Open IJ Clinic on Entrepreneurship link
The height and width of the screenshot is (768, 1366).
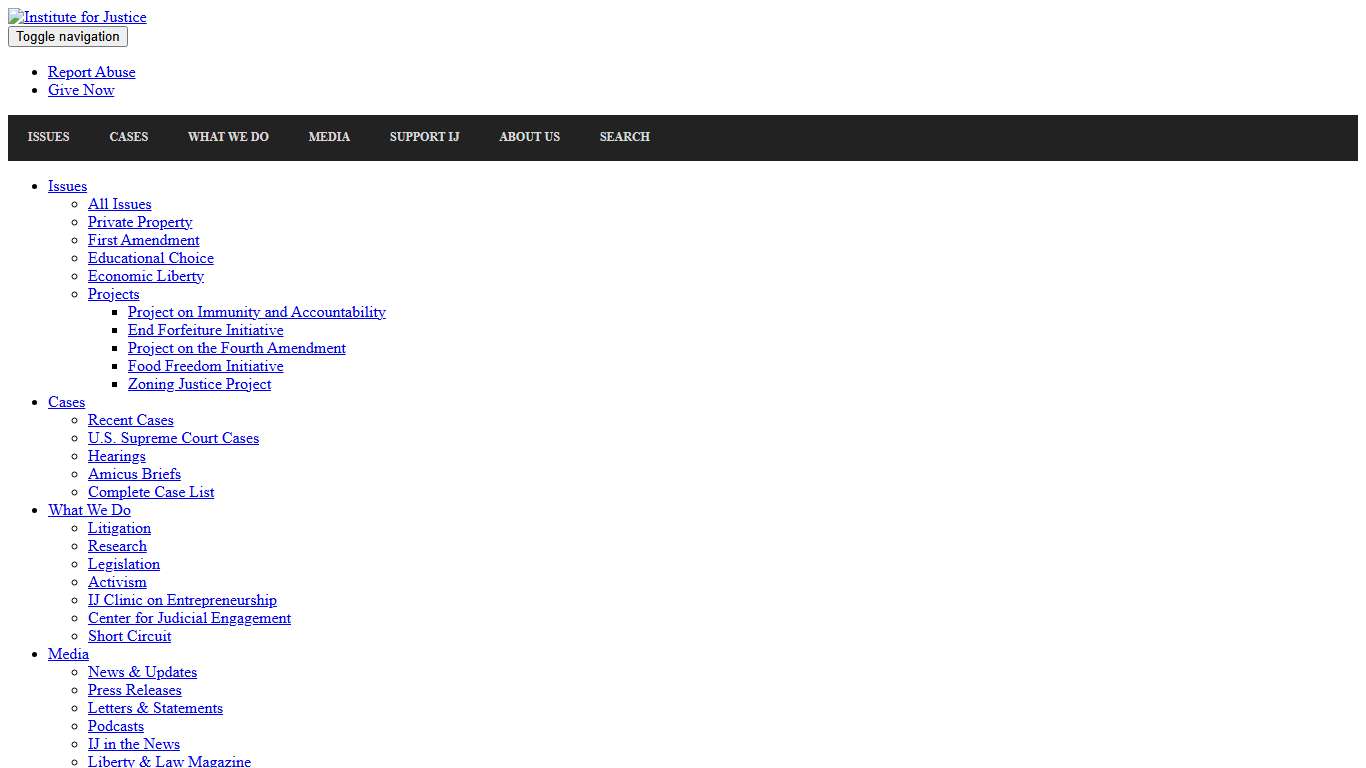click(x=182, y=600)
